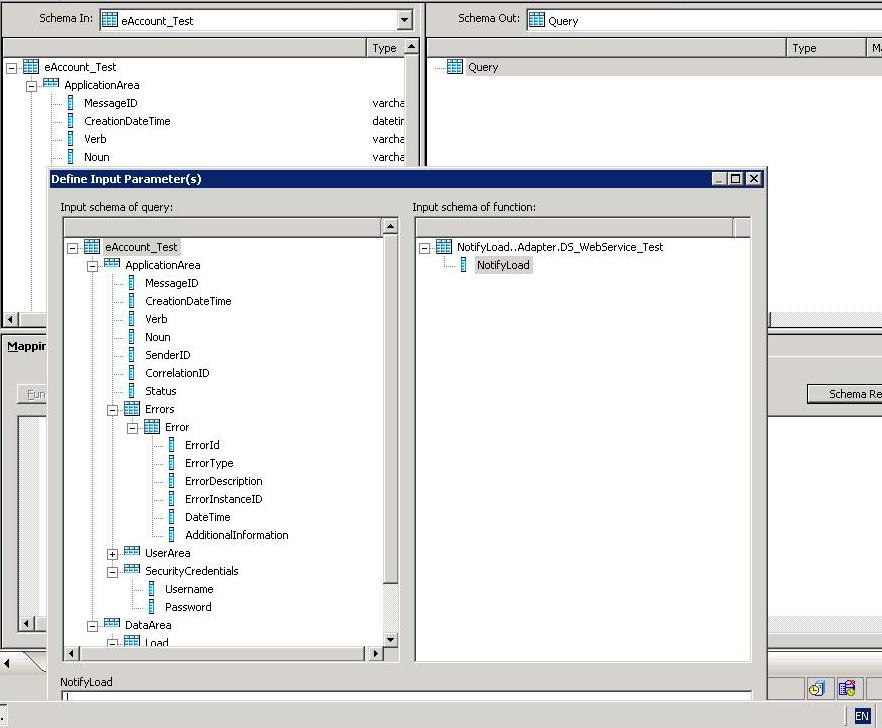Open the Schema In dropdown list
This screenshot has height=728, width=882.
[x=404, y=20]
